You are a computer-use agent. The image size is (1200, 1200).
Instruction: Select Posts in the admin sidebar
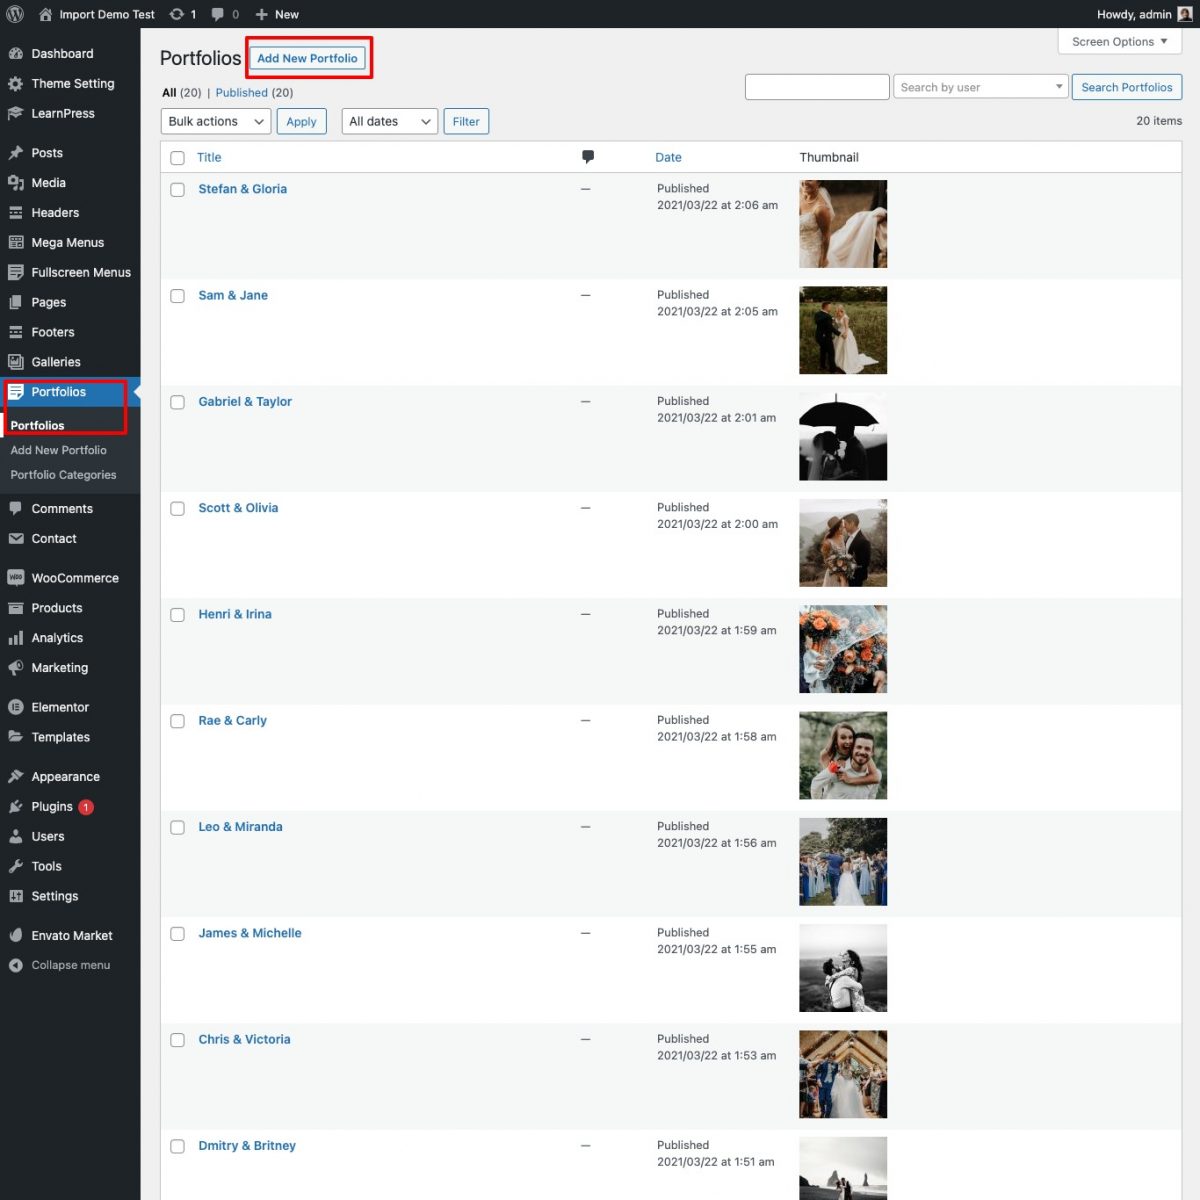[x=47, y=152]
